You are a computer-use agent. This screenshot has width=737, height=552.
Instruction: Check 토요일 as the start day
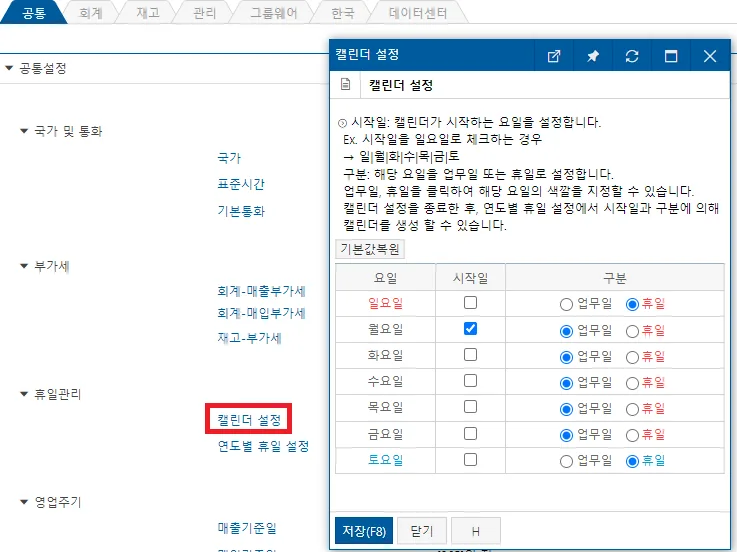pyautogui.click(x=470, y=459)
